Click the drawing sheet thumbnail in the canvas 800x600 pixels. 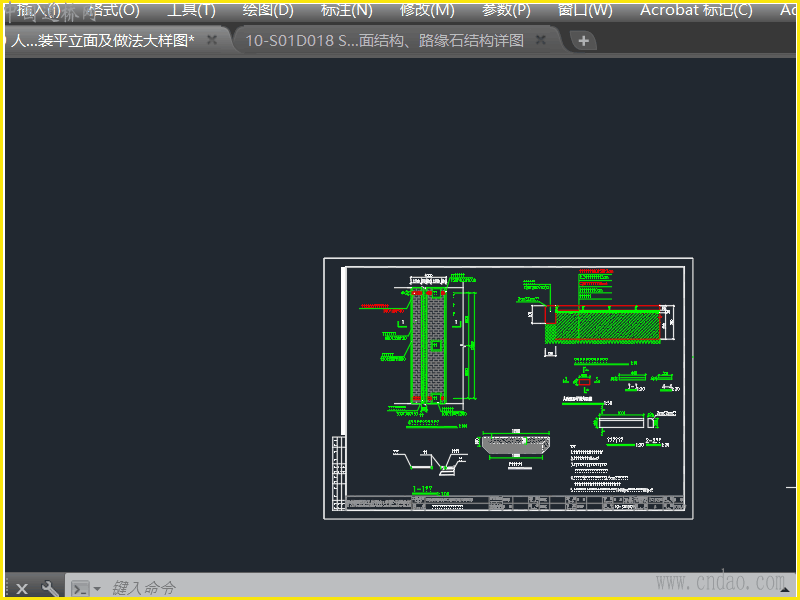(508, 389)
